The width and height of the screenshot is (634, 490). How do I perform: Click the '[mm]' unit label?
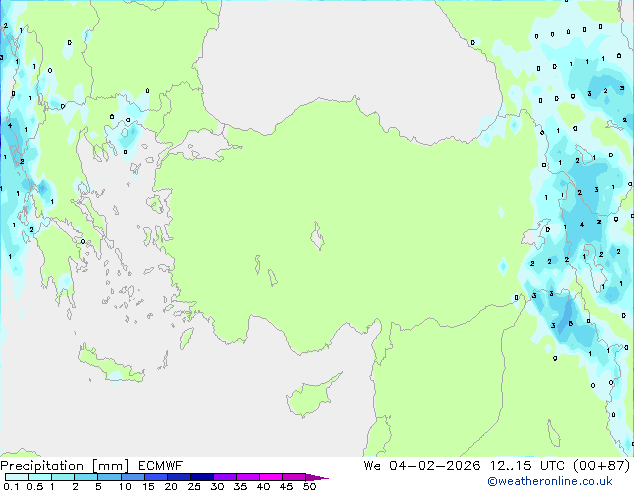tap(110, 466)
